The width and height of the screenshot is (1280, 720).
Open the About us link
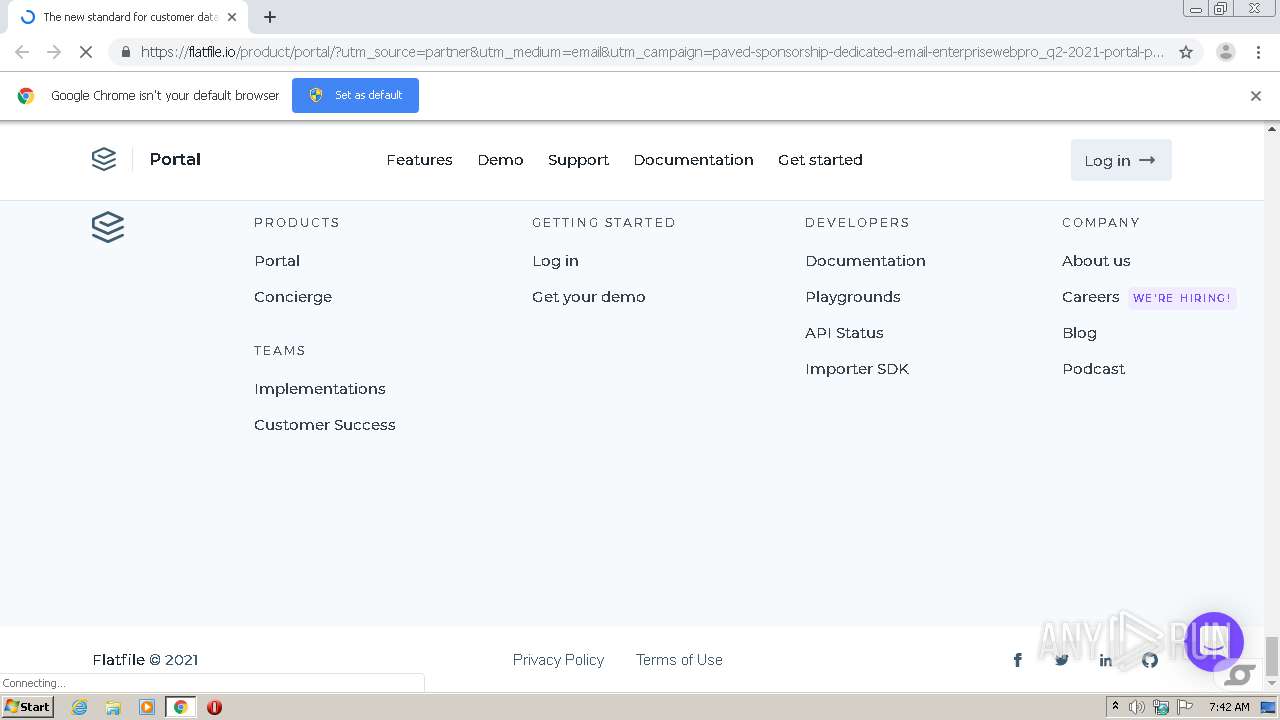1096,261
